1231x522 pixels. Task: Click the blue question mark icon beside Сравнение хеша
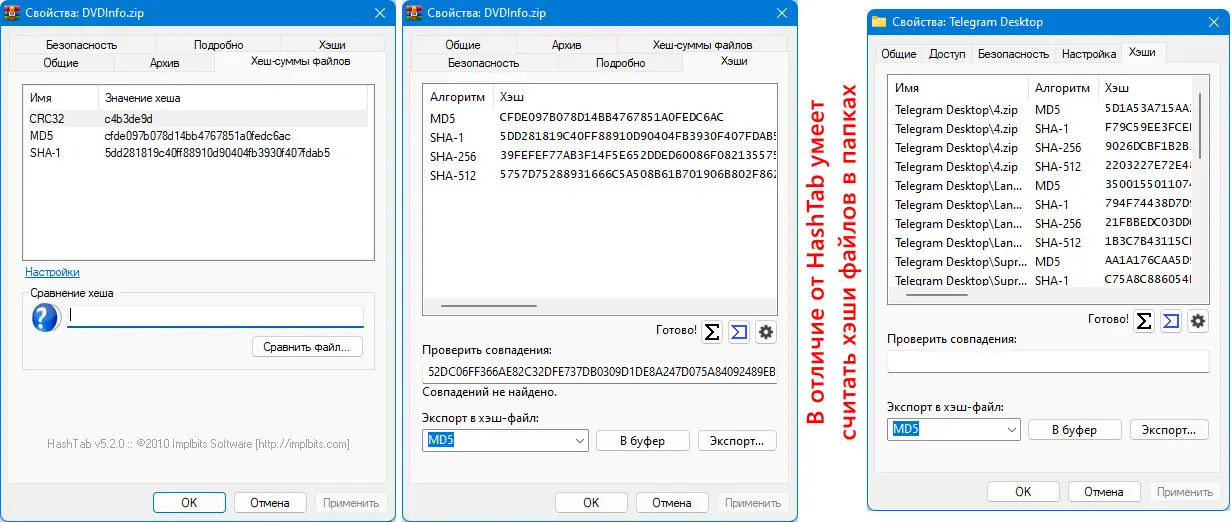point(45,318)
